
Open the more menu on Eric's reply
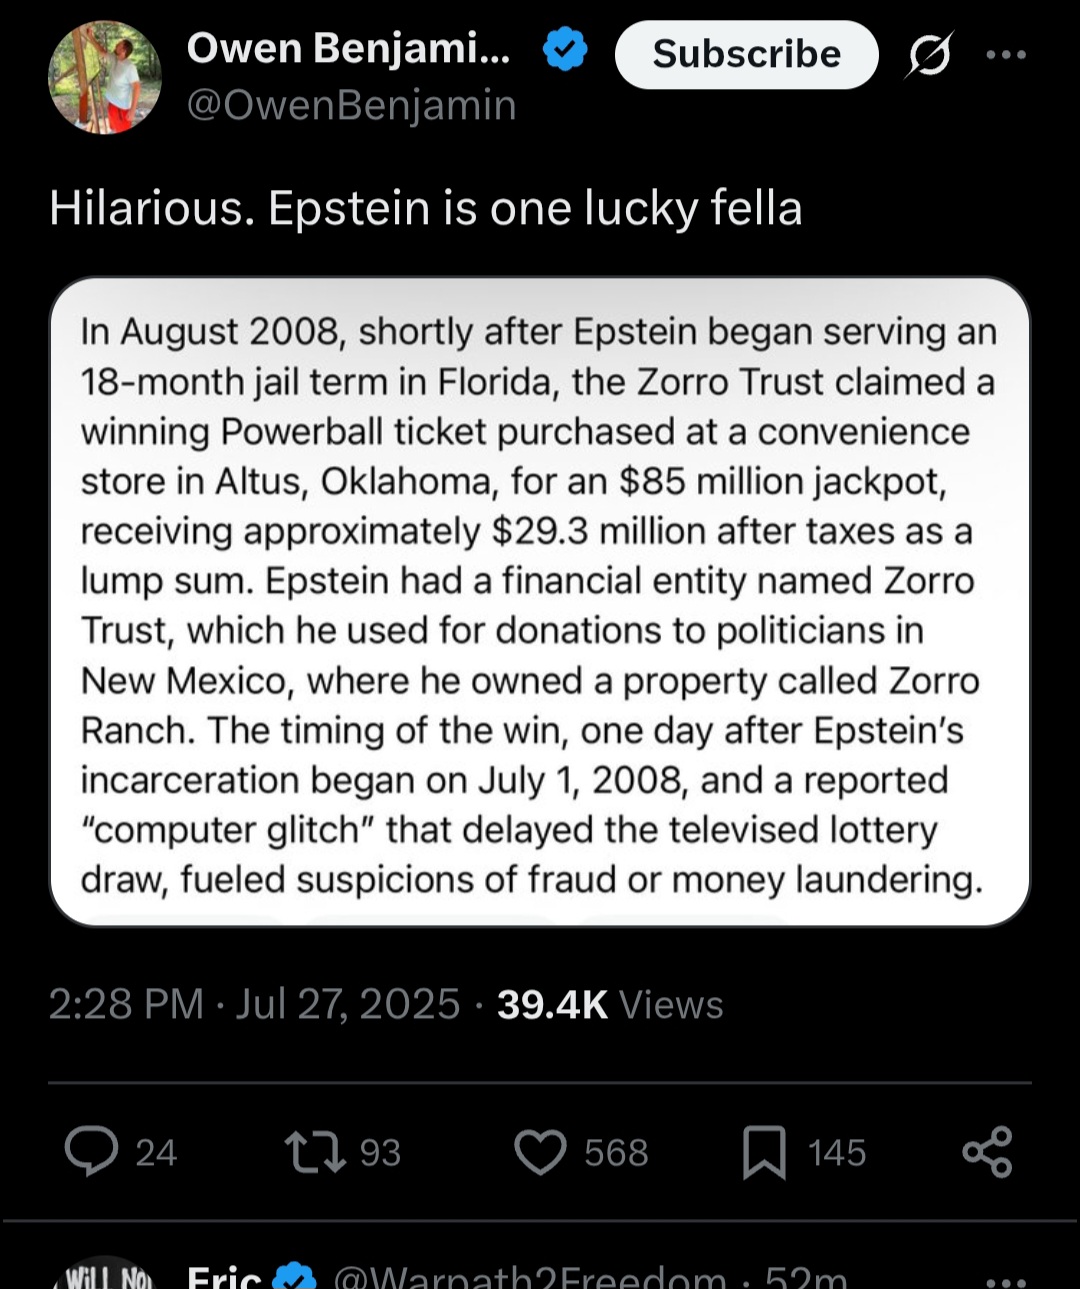pyautogui.click(x=1005, y=1279)
